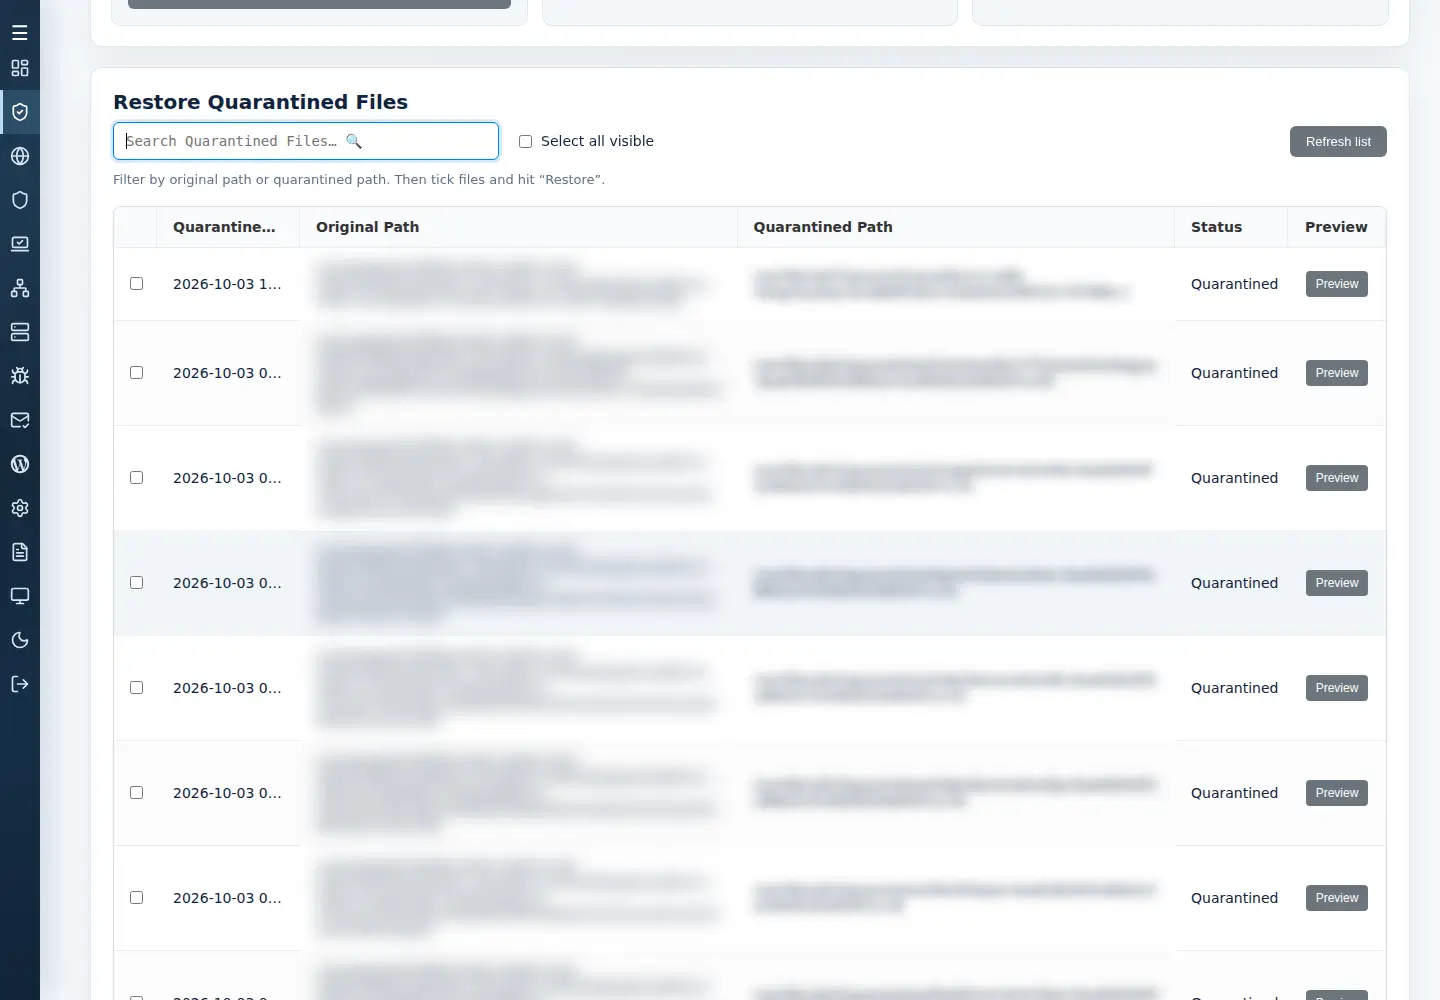Toggle dark mode with moon icon
Screen dimensions: 1440x1000
coord(20,640)
